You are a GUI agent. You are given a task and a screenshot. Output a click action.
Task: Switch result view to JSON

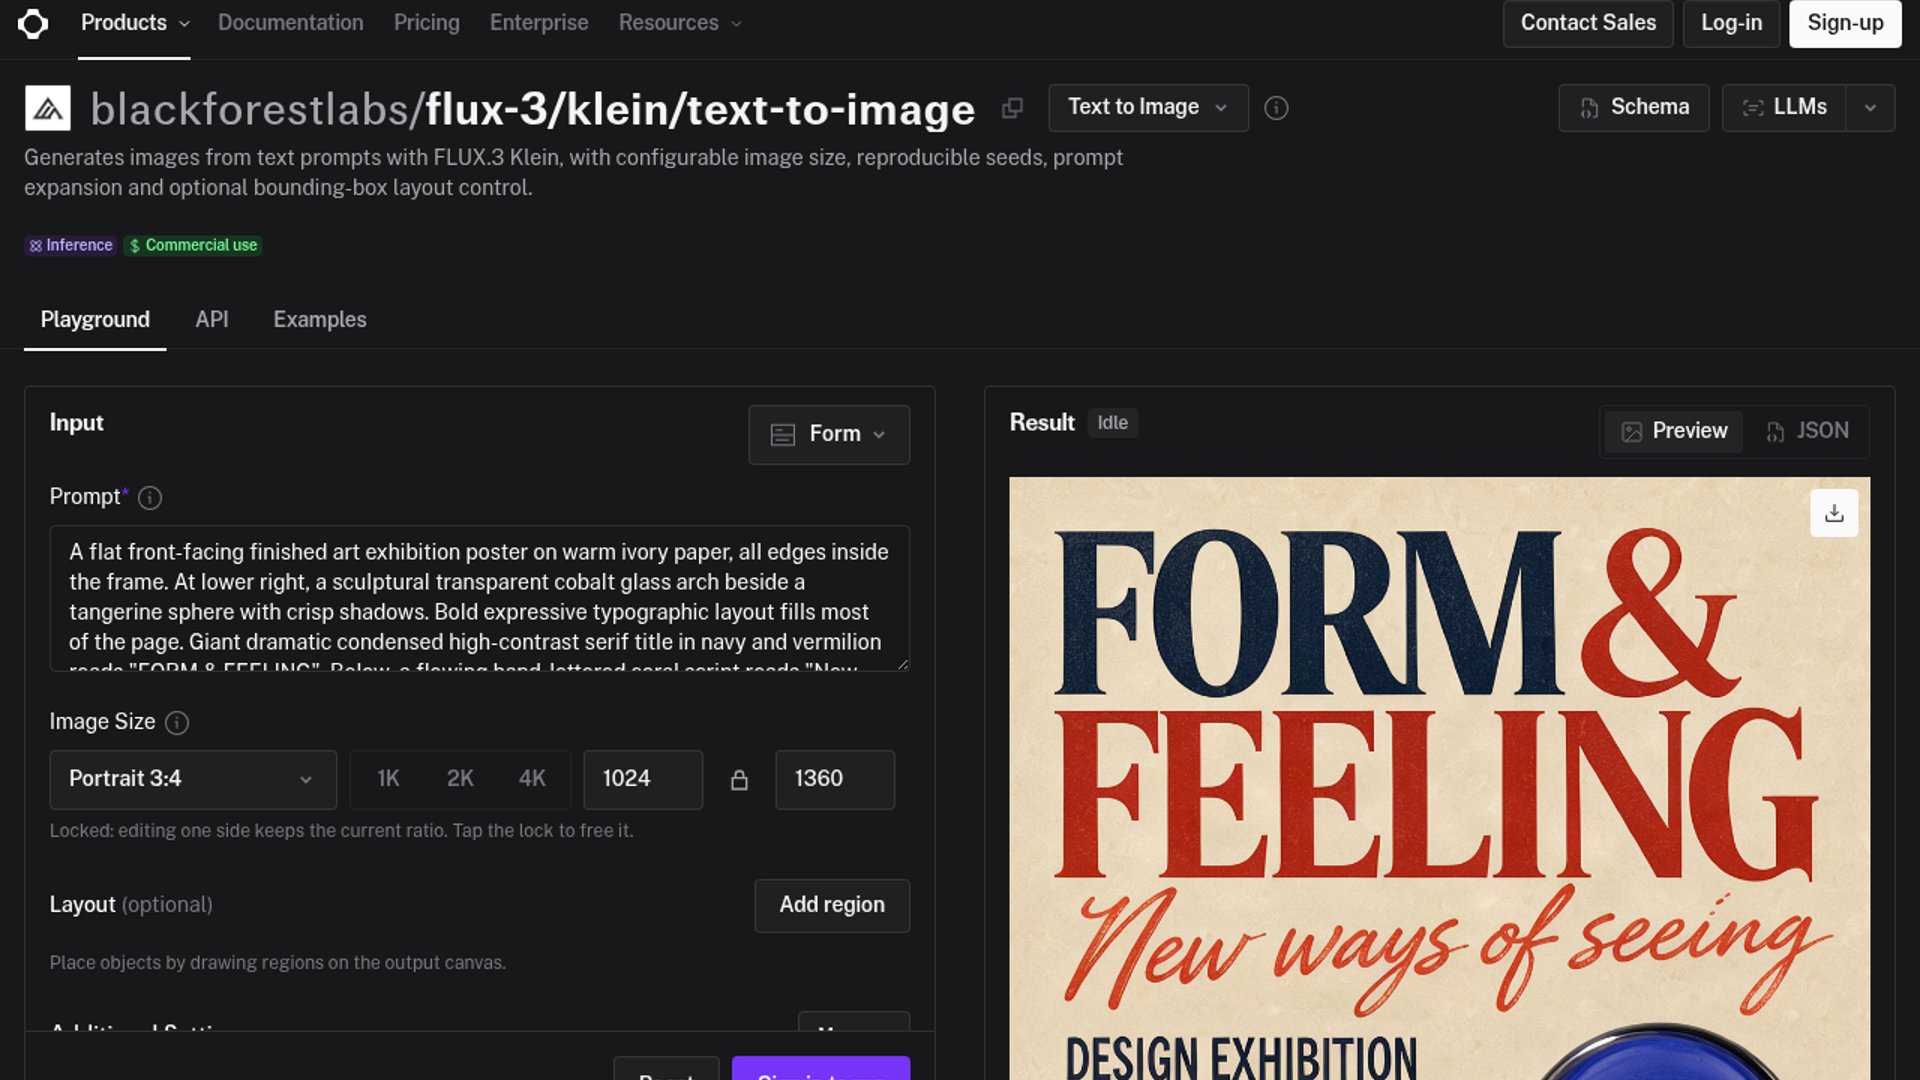(x=1807, y=431)
